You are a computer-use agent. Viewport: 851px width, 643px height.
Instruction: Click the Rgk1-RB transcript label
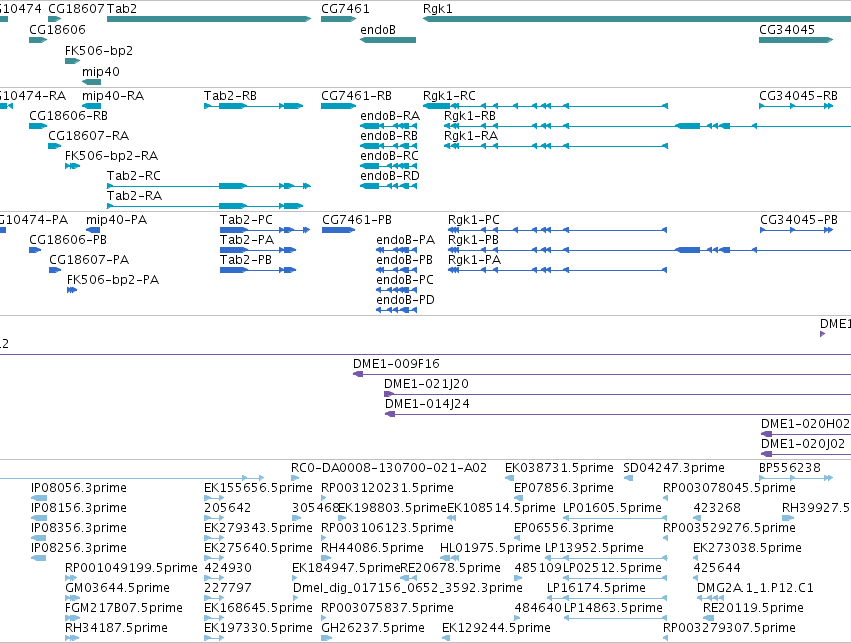[x=470, y=116]
